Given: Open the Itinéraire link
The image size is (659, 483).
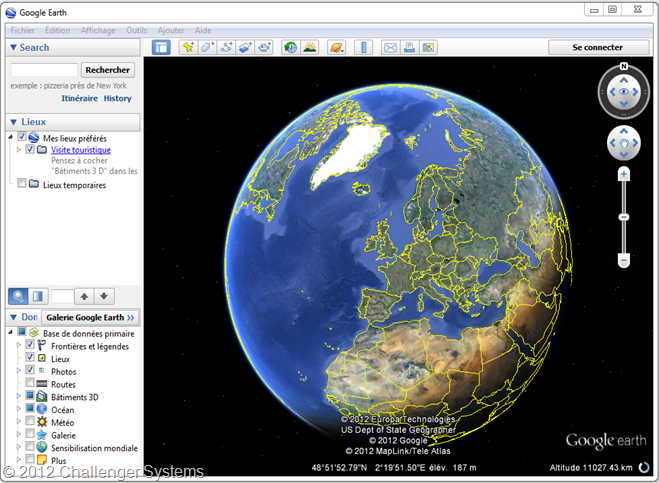Looking at the screenshot, I should [x=79, y=98].
